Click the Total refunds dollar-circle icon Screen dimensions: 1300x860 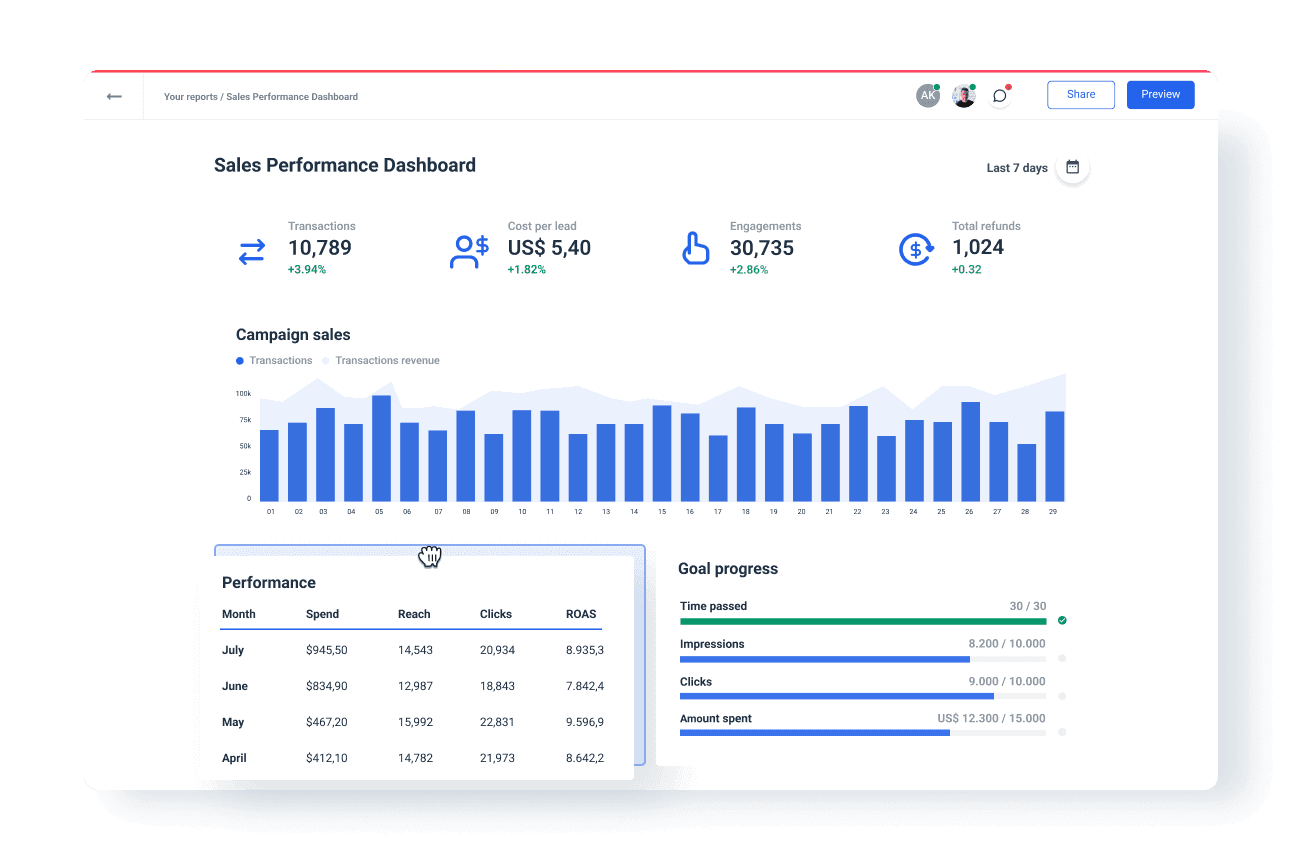[915, 249]
